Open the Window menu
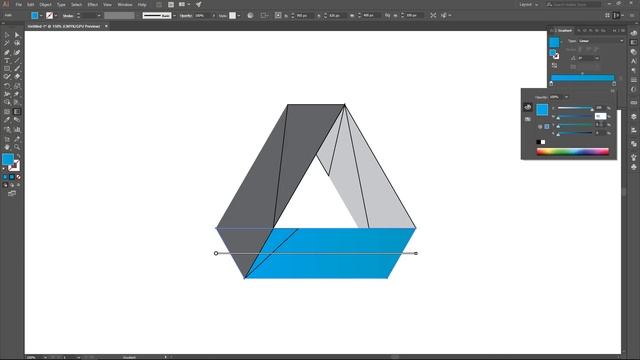 click(124, 4)
